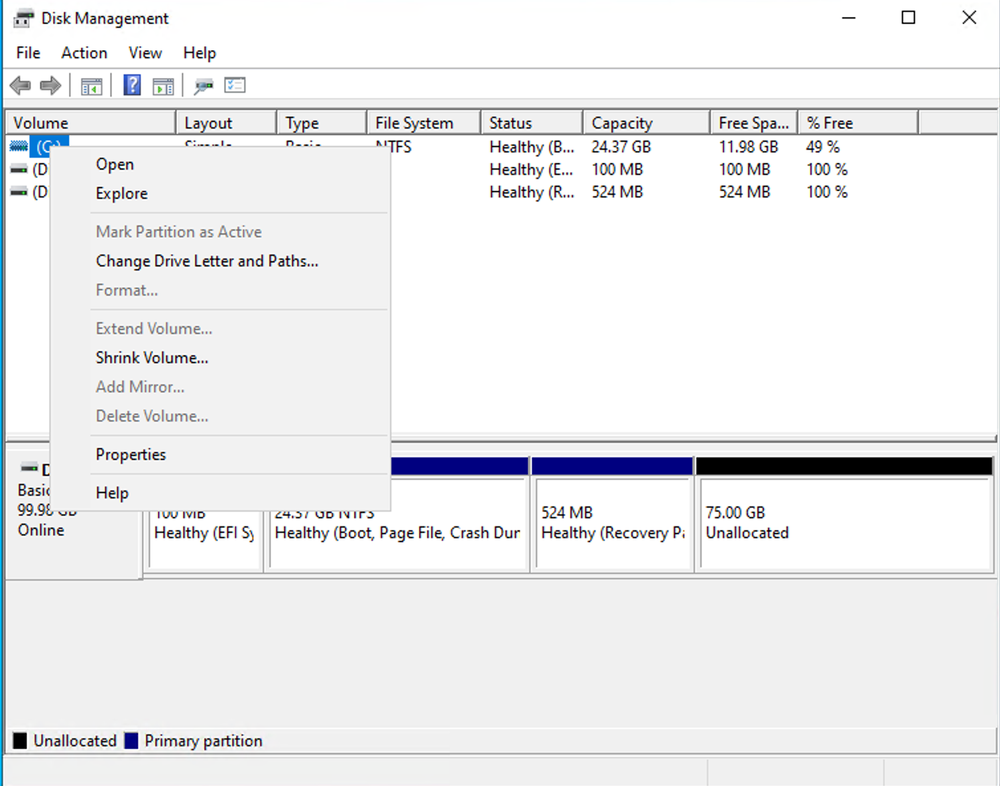Click the rightmost checklist toolbar icon
Viewport: 1000px width, 786px height.
[x=235, y=85]
